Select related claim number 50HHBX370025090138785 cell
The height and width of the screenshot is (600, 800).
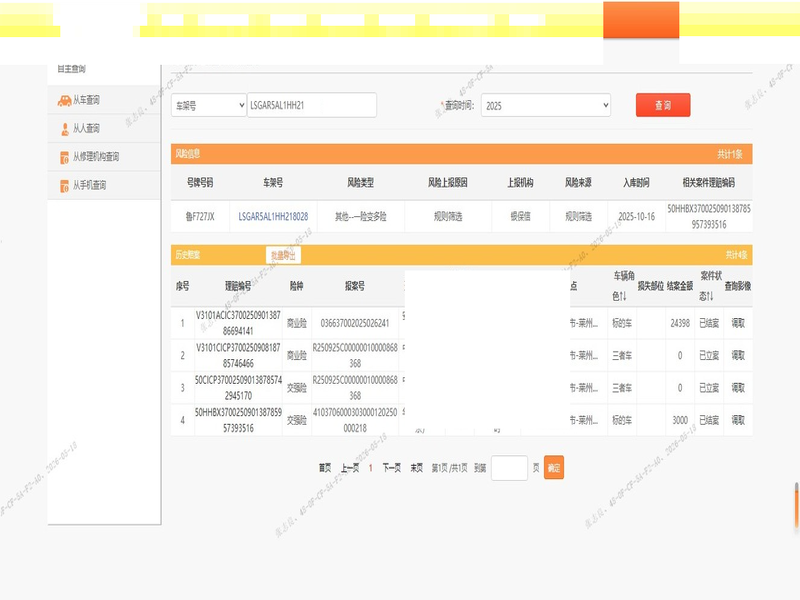click(x=709, y=216)
